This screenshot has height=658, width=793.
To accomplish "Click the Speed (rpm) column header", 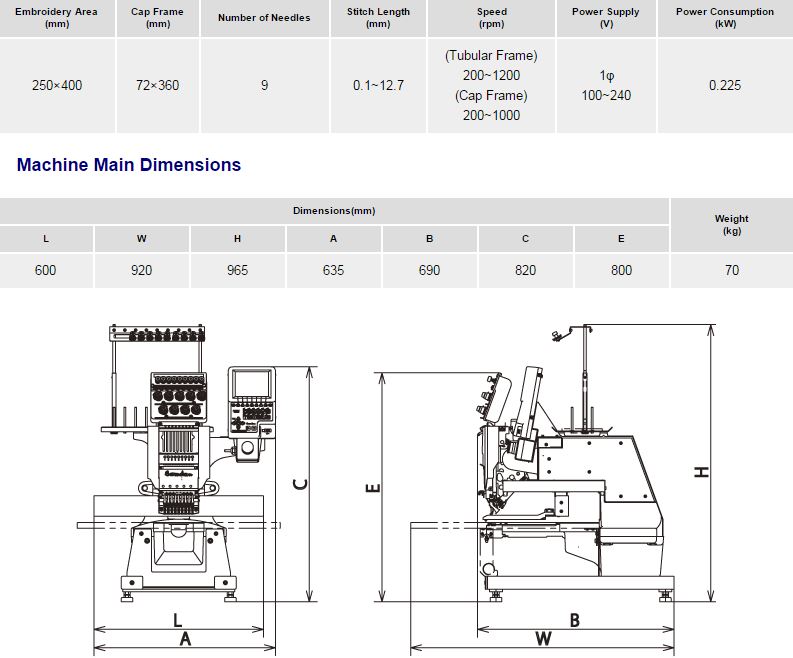I will click(492, 18).
